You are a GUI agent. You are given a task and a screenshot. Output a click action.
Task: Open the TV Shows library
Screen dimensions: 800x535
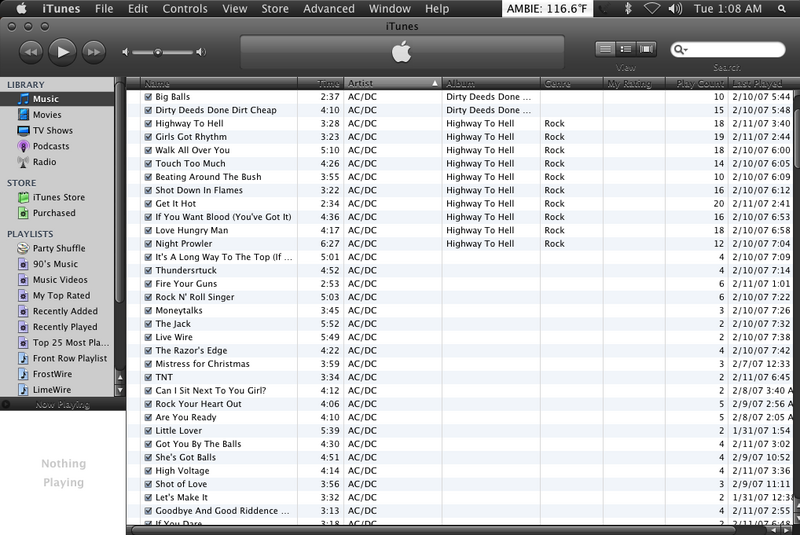pos(57,131)
